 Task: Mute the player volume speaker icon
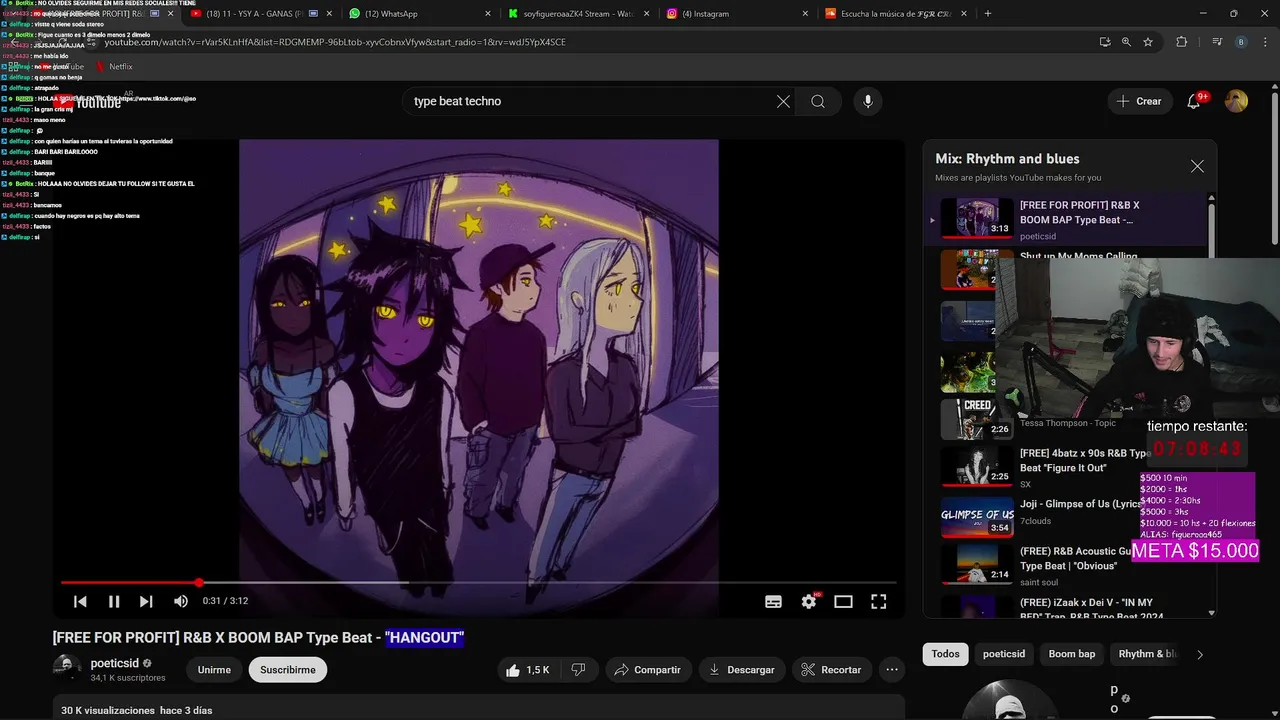[181, 601]
